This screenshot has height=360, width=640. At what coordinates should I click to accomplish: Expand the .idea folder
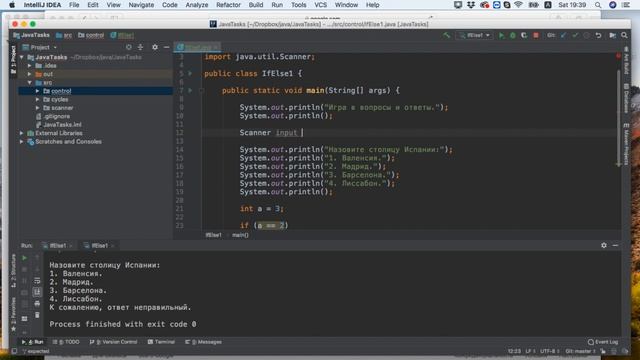30,66
